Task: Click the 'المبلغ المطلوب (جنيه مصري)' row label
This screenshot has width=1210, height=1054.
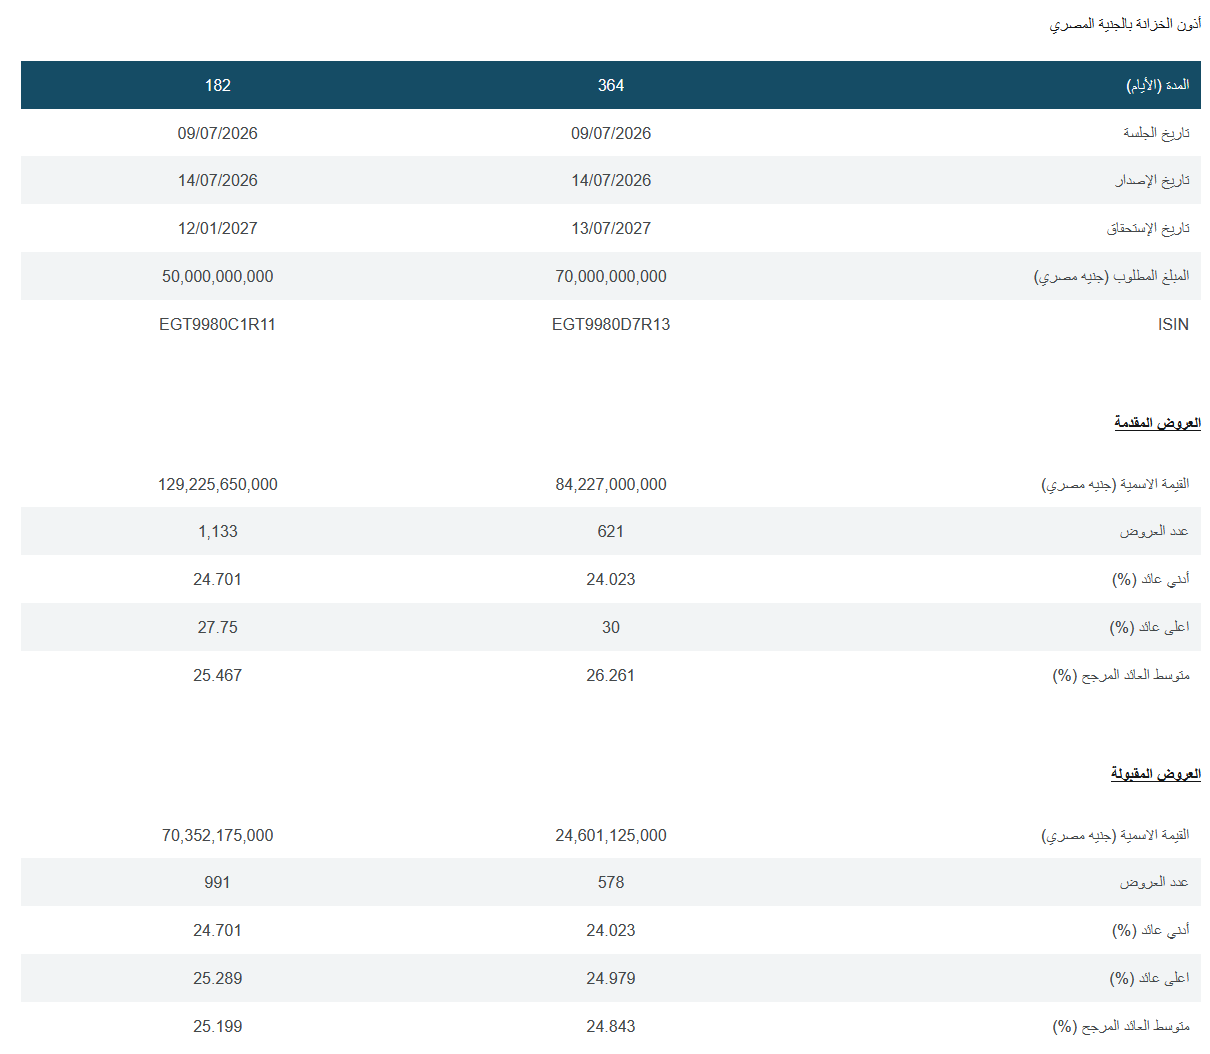Action: click(1112, 276)
